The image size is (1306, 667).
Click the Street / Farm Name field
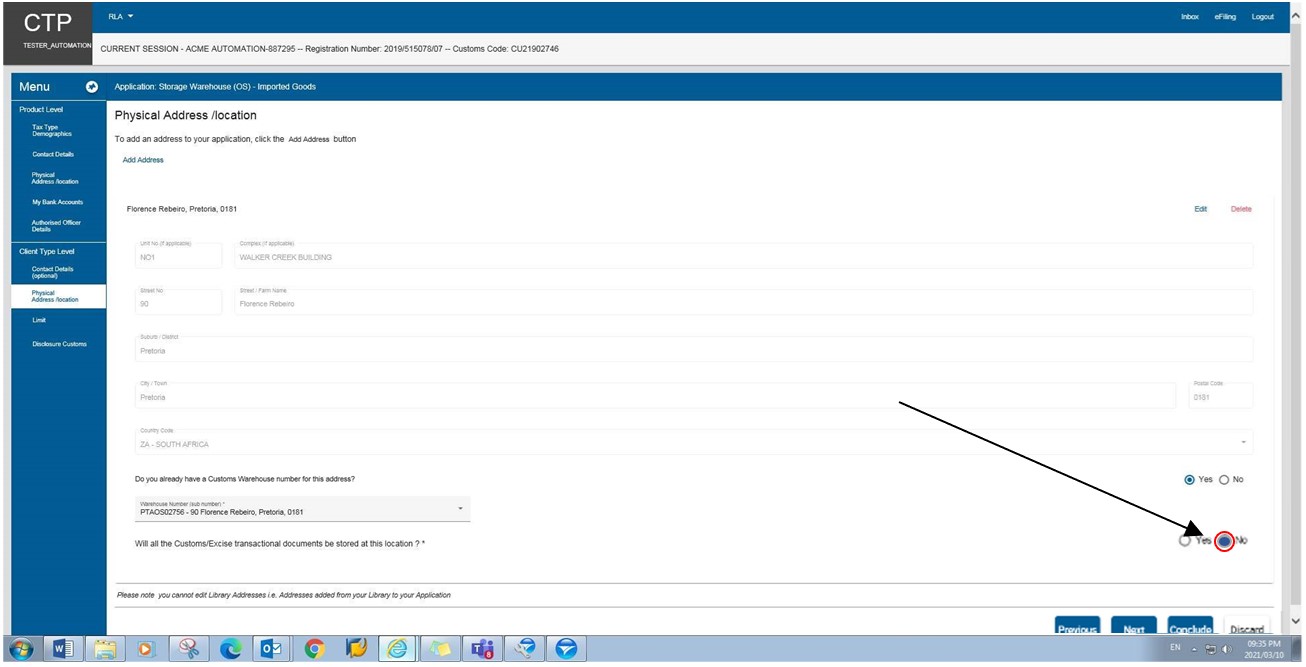743,302
